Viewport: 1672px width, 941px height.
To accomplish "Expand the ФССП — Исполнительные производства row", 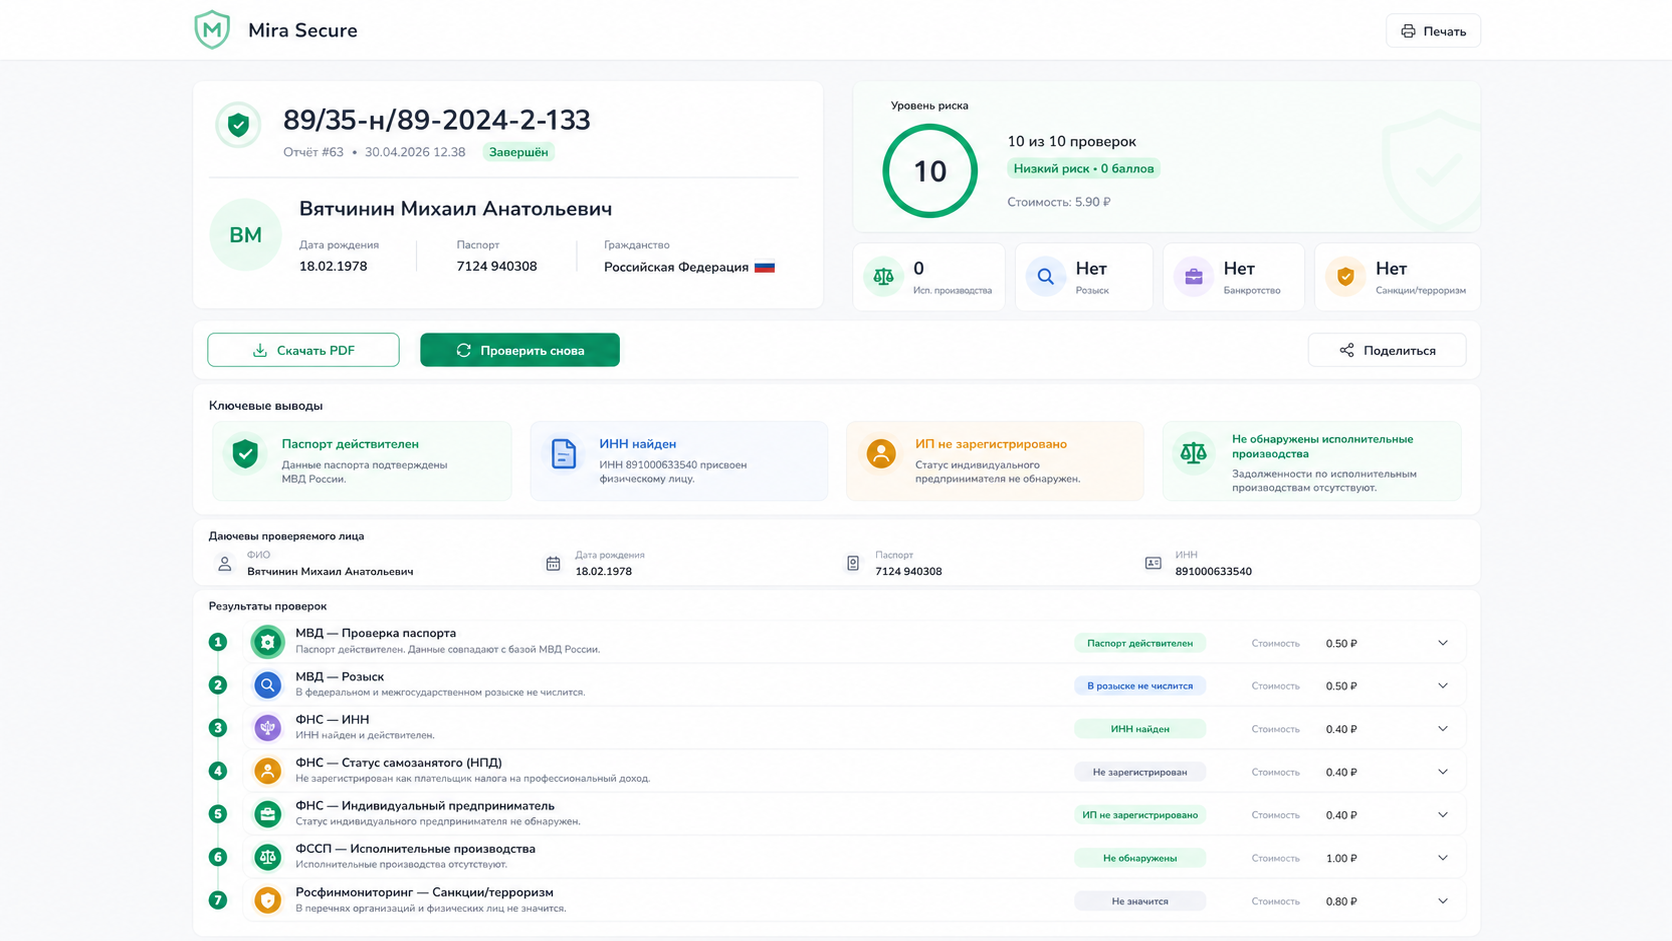I will (x=1443, y=858).
